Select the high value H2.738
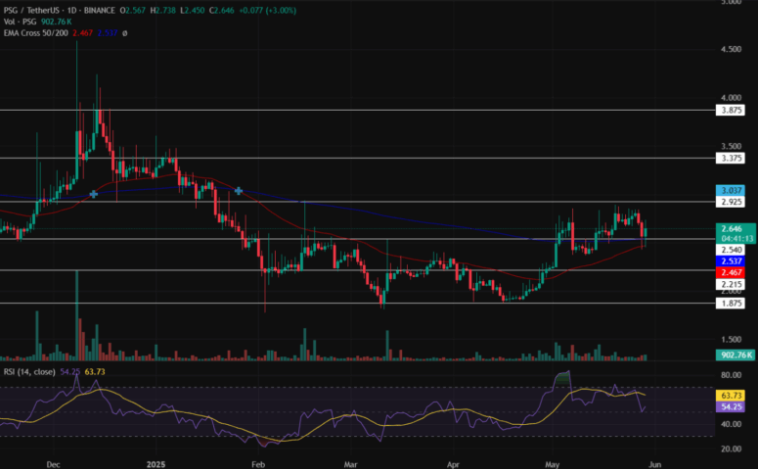The width and height of the screenshot is (758, 469). pos(163,10)
